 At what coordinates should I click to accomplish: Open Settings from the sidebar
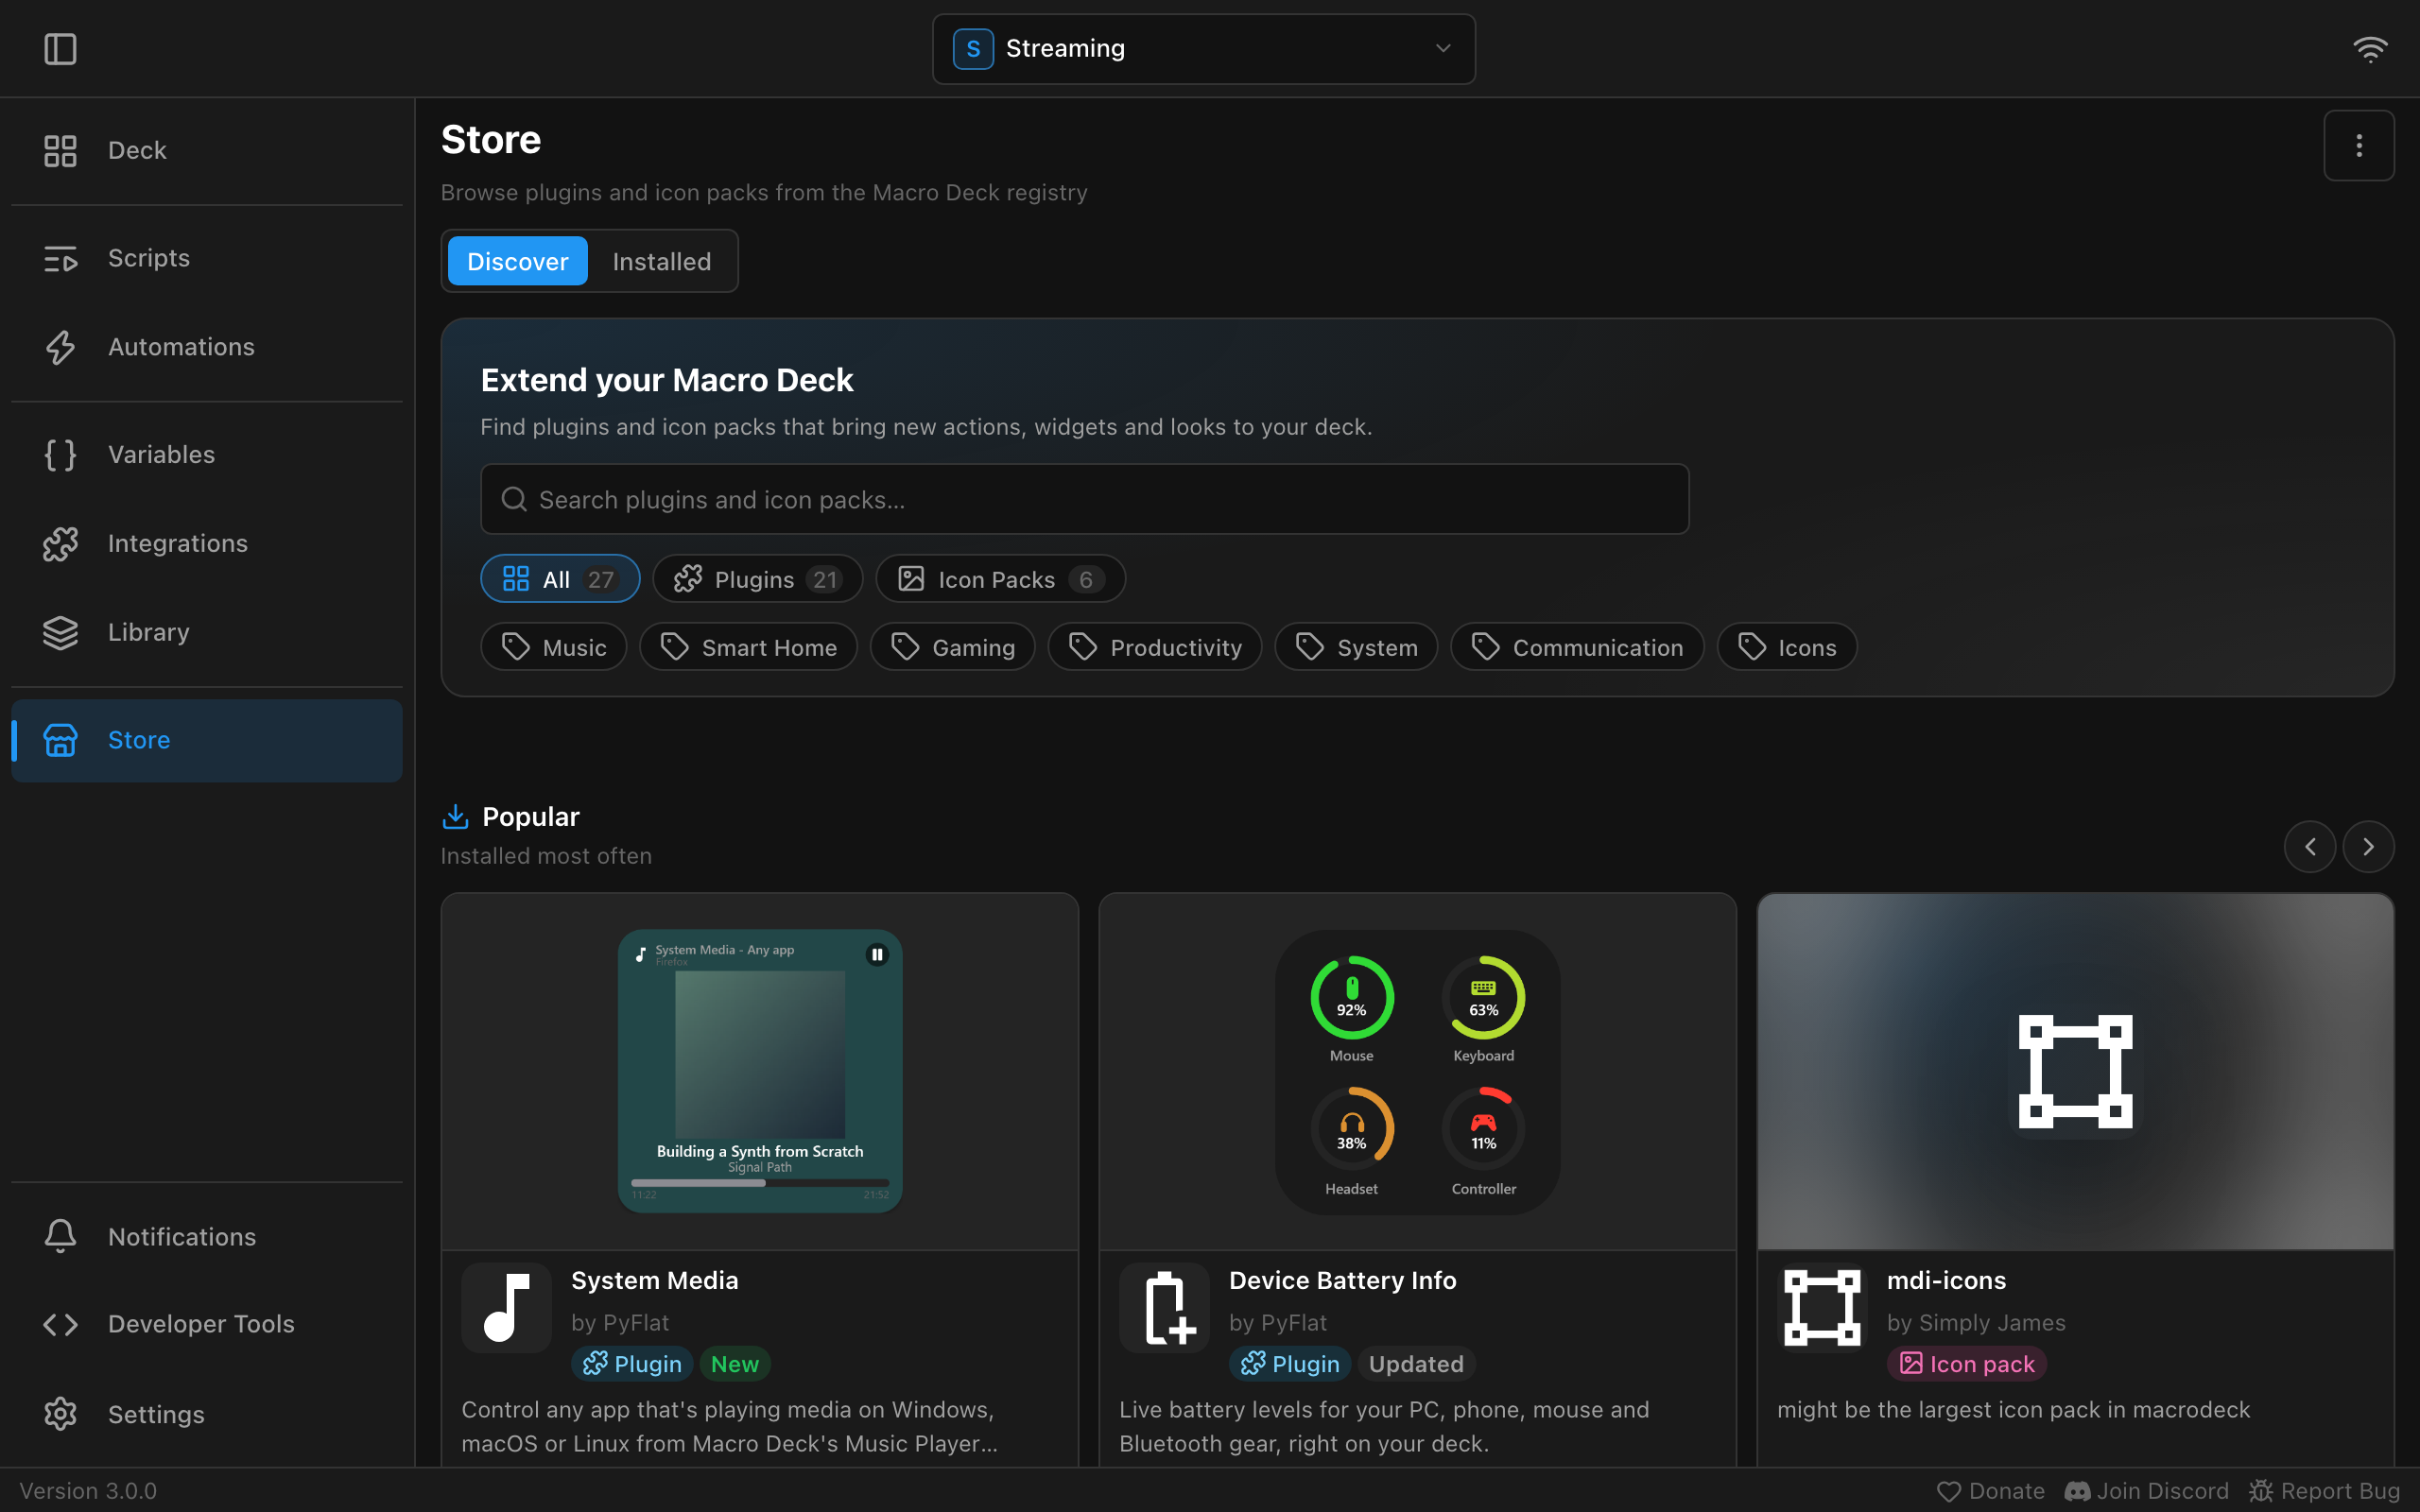(x=207, y=1414)
